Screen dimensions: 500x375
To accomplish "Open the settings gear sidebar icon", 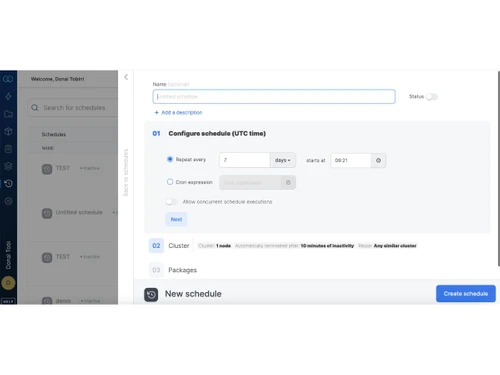I will (8, 201).
